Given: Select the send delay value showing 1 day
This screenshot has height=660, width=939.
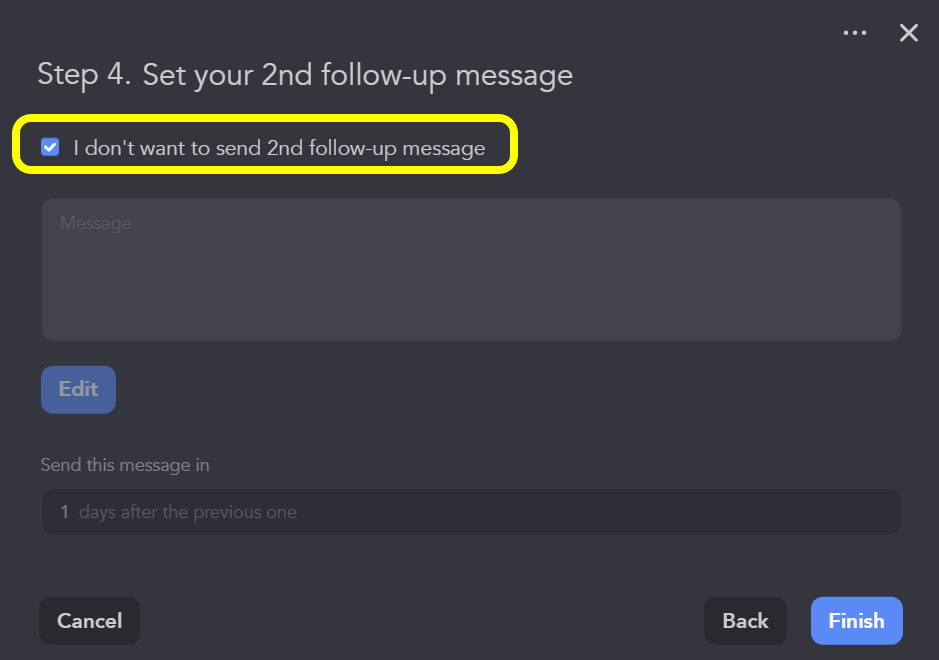Looking at the screenshot, I should pyautogui.click(x=470, y=511).
